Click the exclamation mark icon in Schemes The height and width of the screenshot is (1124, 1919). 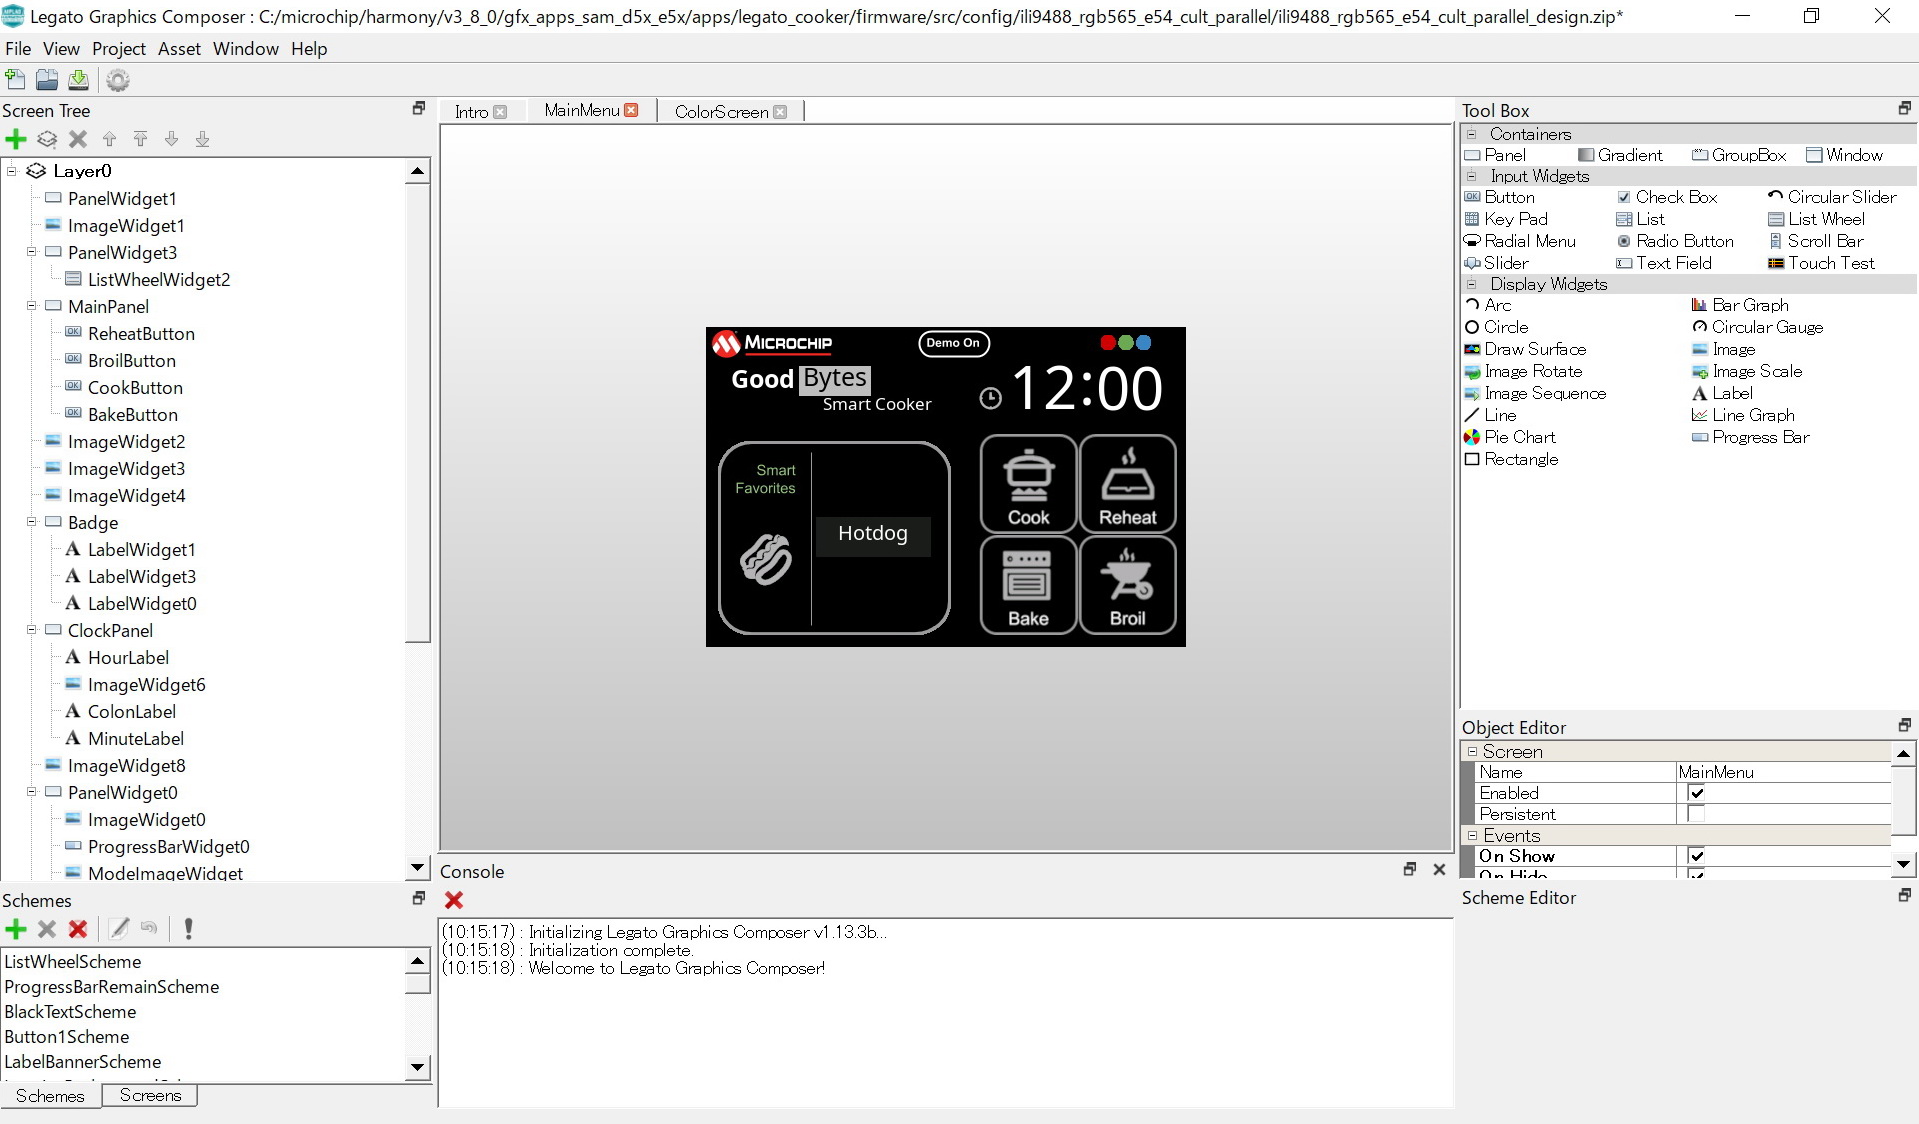[188, 929]
